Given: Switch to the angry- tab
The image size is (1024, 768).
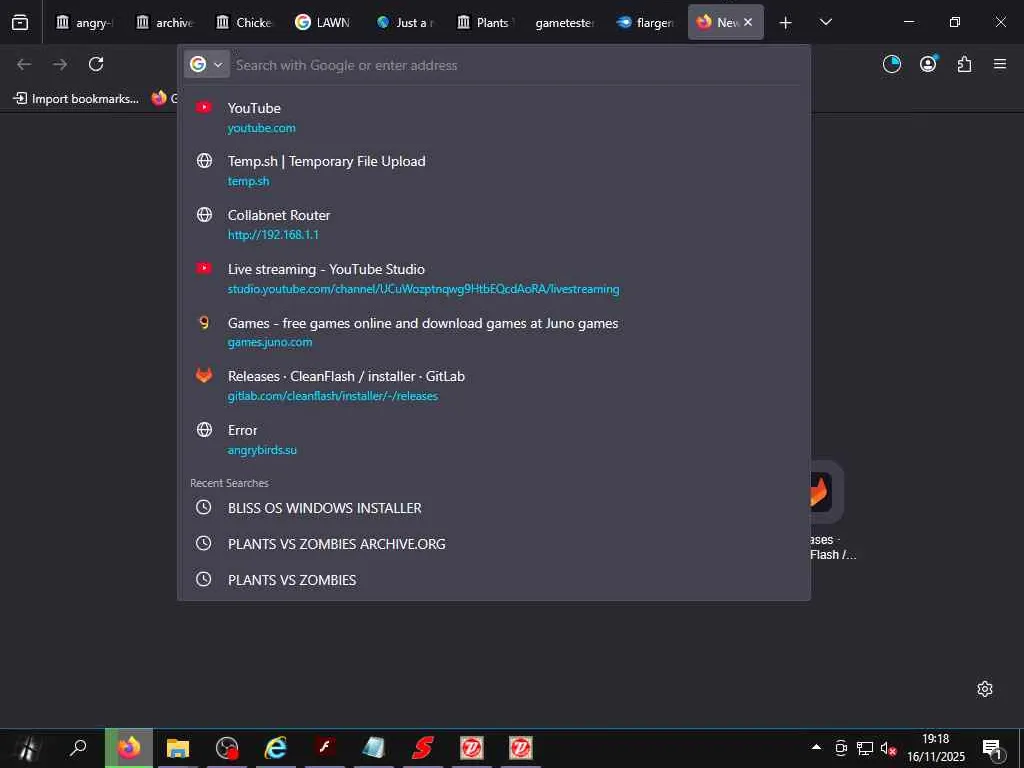Looking at the screenshot, I should 84,23.
